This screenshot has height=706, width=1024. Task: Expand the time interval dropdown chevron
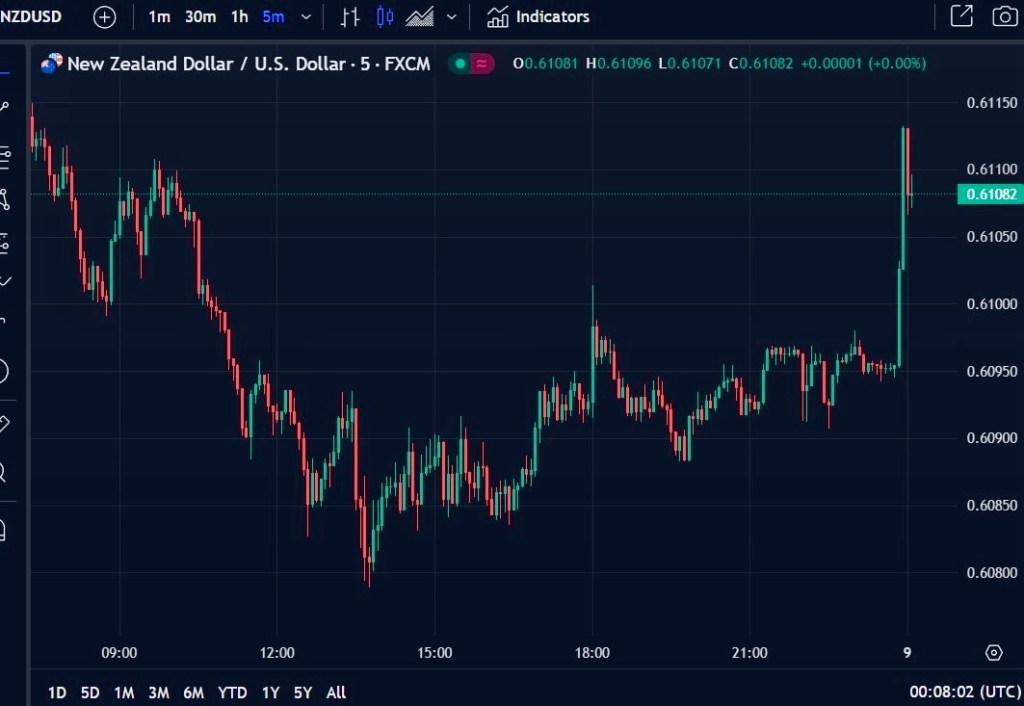coord(306,17)
